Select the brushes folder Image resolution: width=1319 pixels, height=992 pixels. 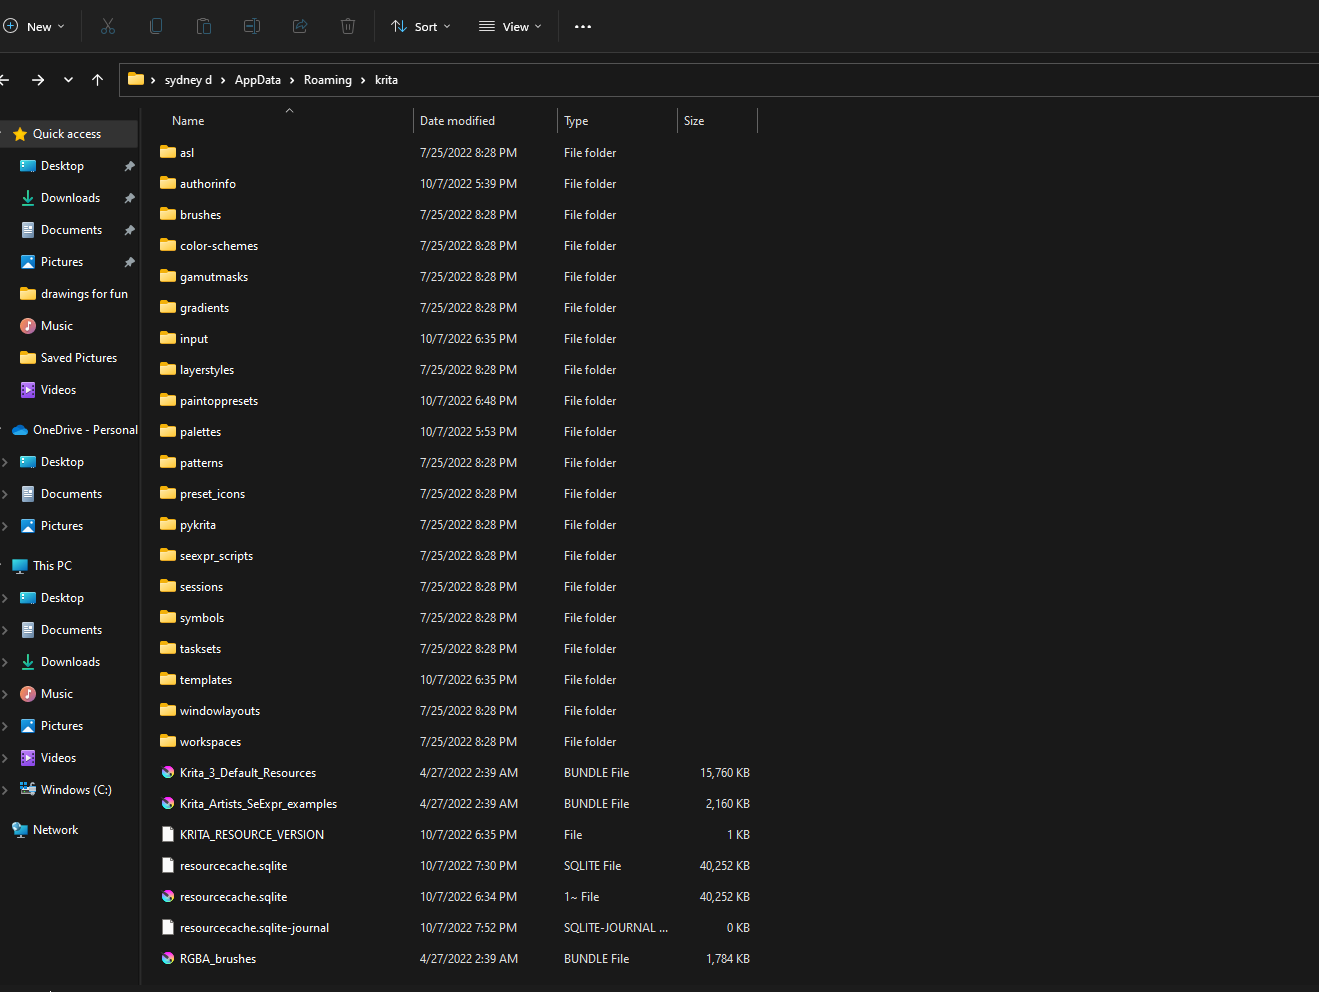pos(200,215)
